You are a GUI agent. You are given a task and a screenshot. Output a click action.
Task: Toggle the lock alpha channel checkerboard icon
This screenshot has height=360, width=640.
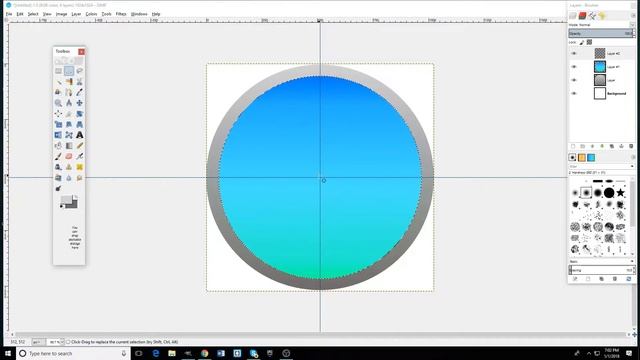pos(589,42)
